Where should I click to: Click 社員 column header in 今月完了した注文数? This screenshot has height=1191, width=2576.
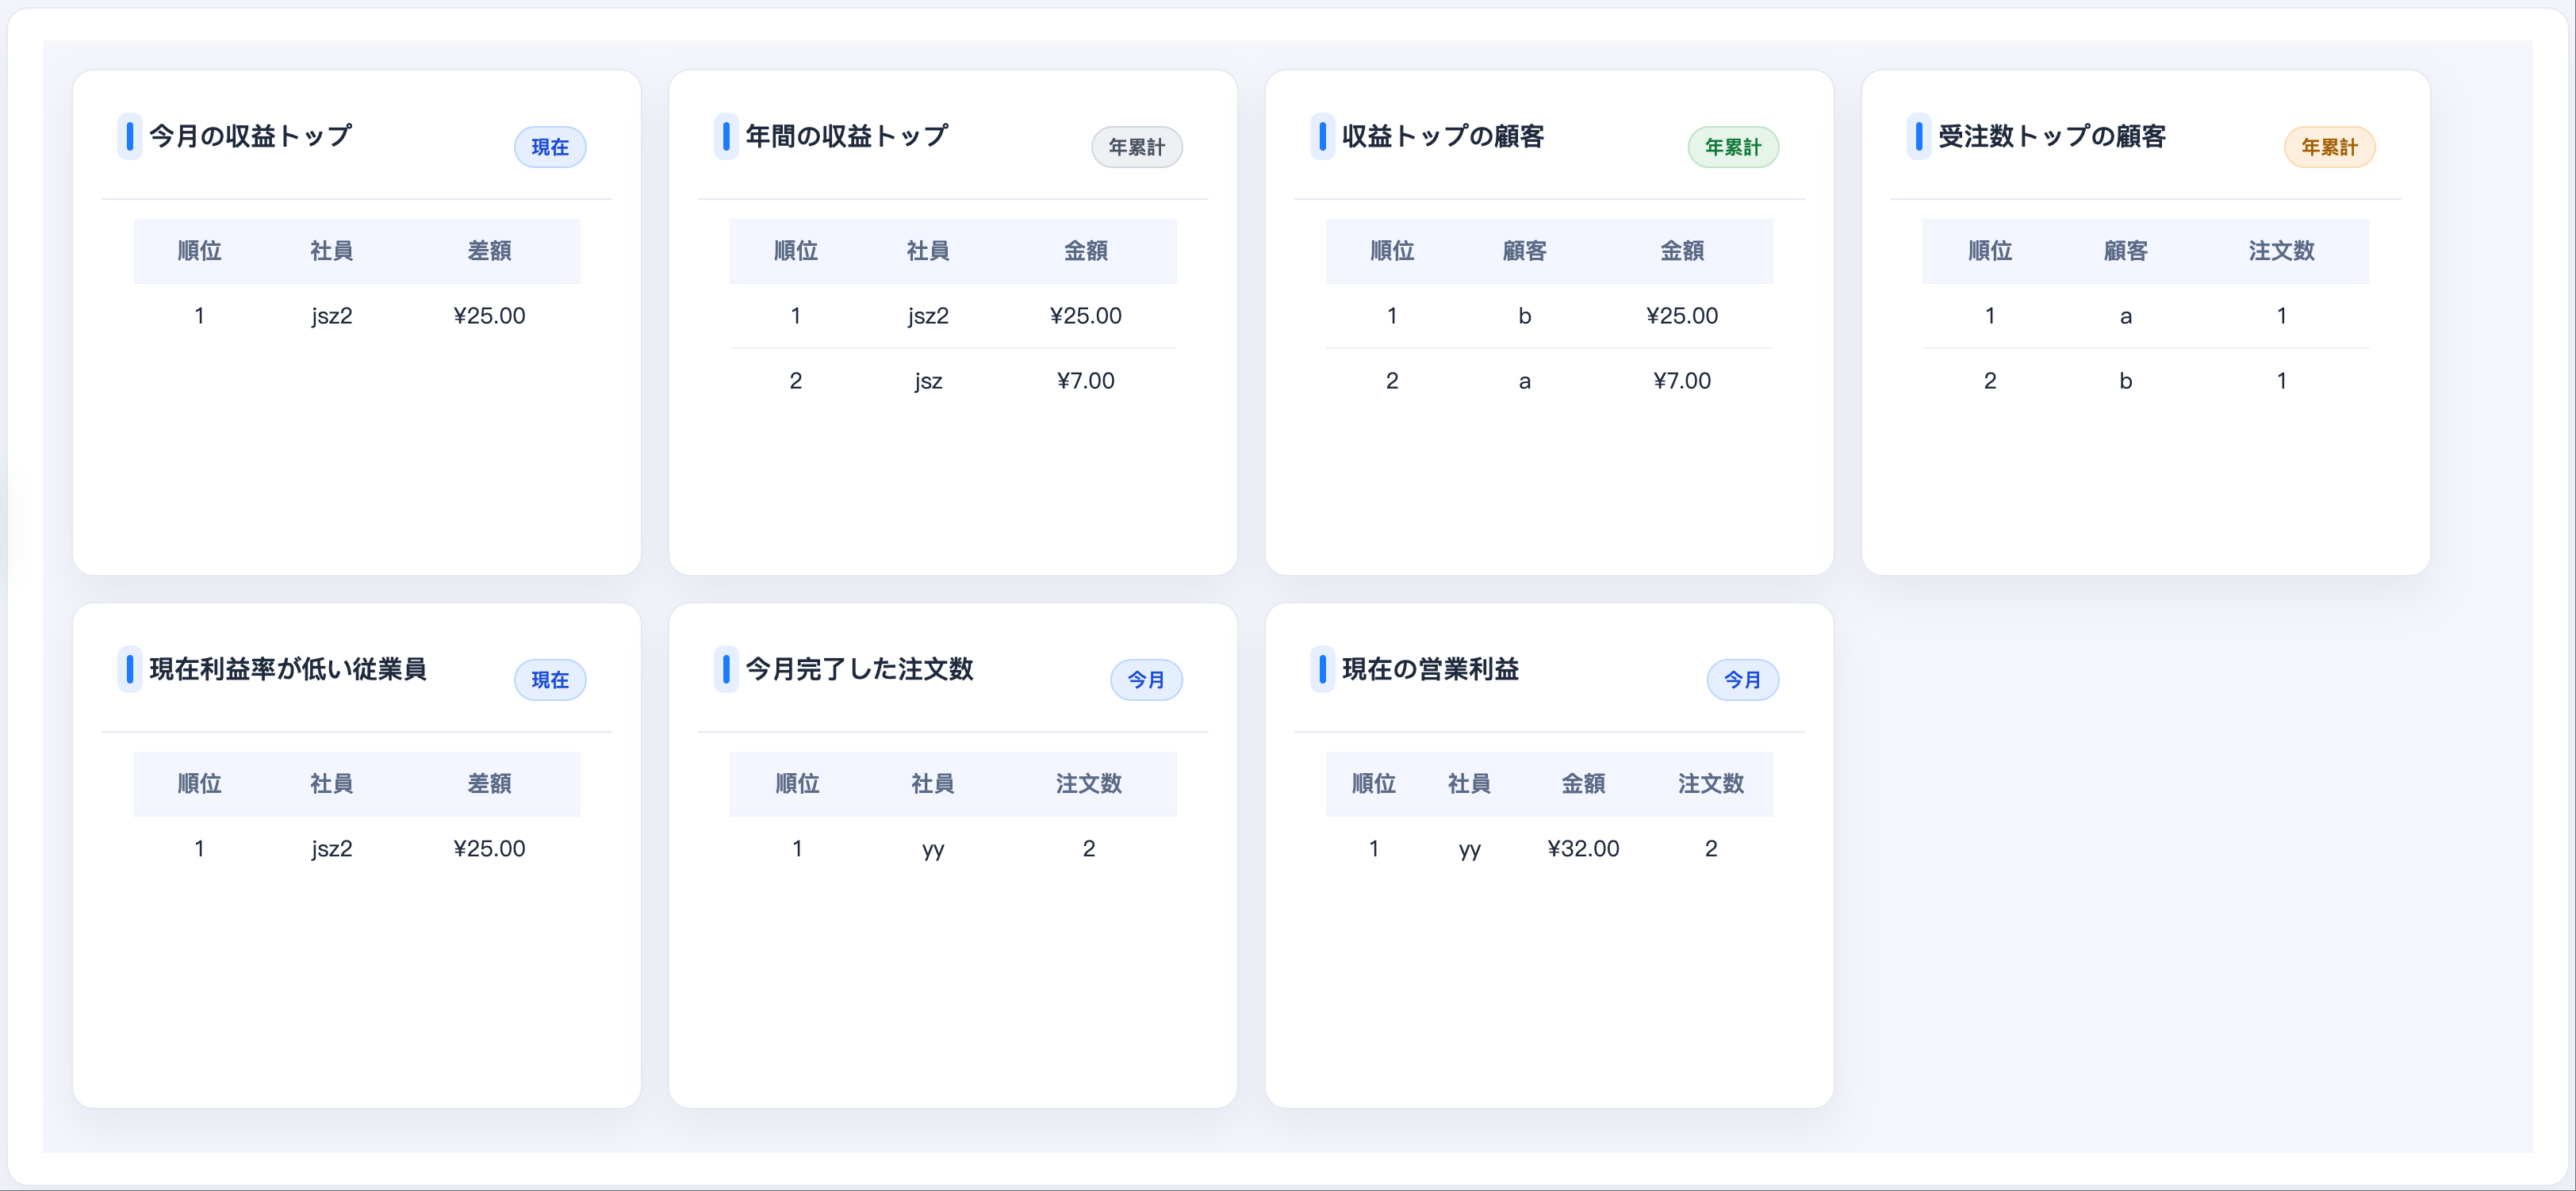pos(932,784)
